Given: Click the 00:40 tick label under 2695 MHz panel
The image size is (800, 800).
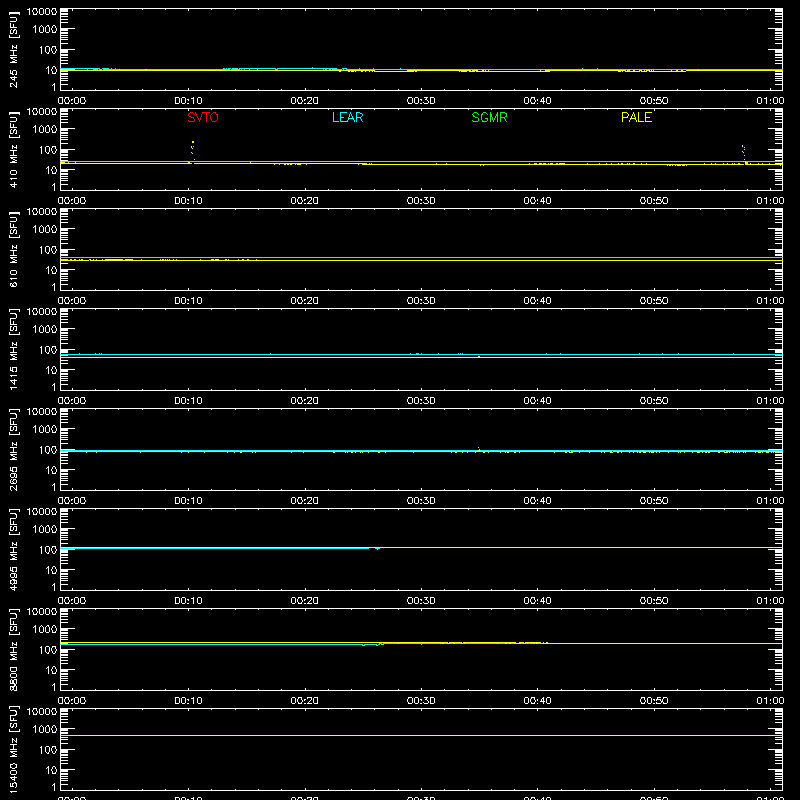Looking at the screenshot, I should (x=537, y=501).
